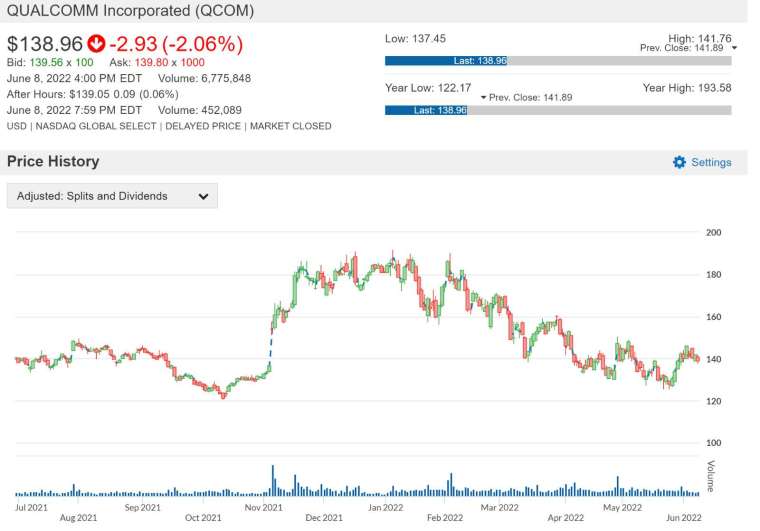Click the 160 price axis label
760x531 pixels.
713,317
